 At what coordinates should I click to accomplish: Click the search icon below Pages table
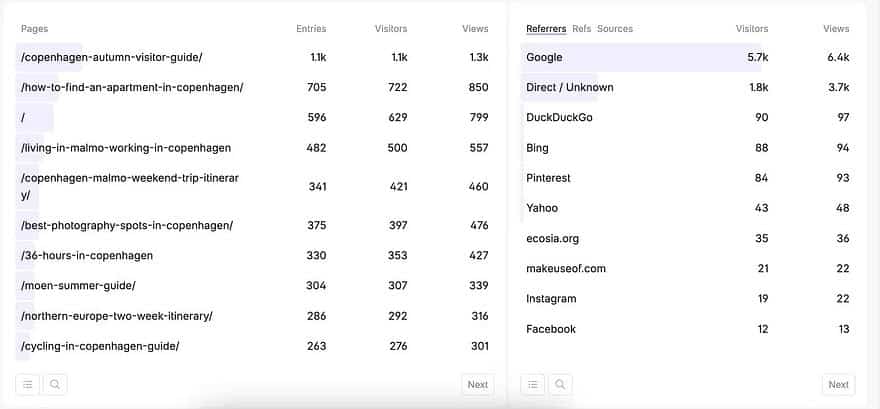click(55, 384)
